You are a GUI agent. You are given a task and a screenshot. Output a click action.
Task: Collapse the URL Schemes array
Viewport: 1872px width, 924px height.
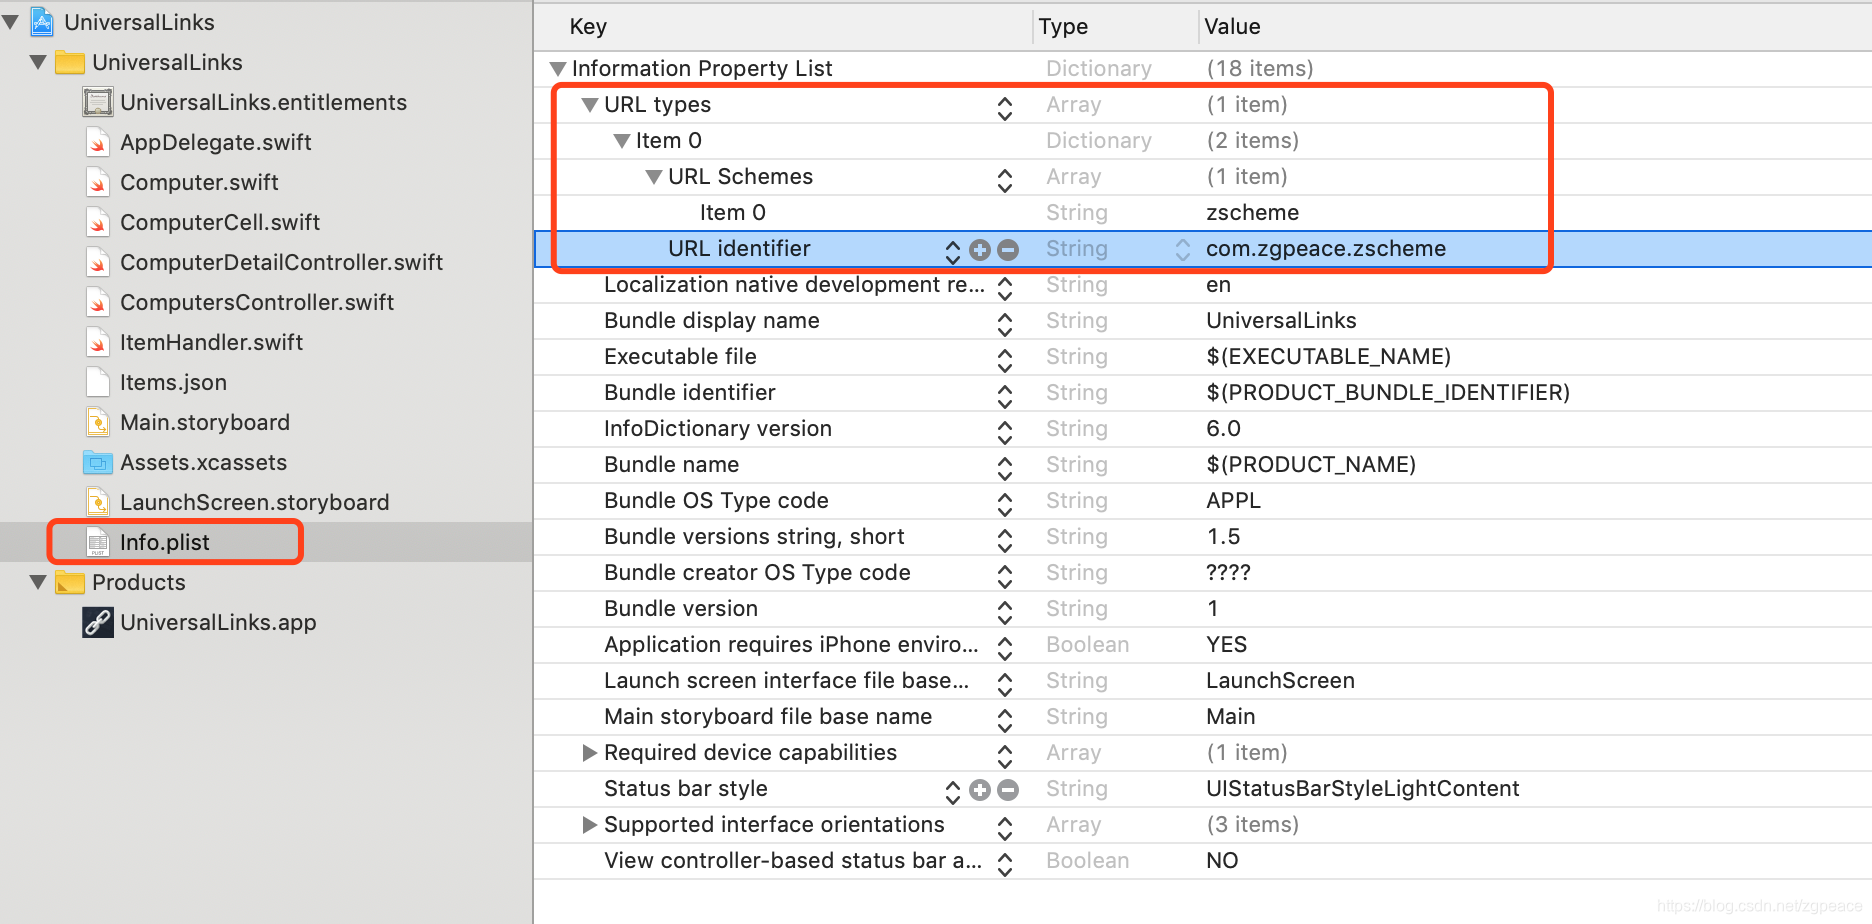tap(654, 177)
